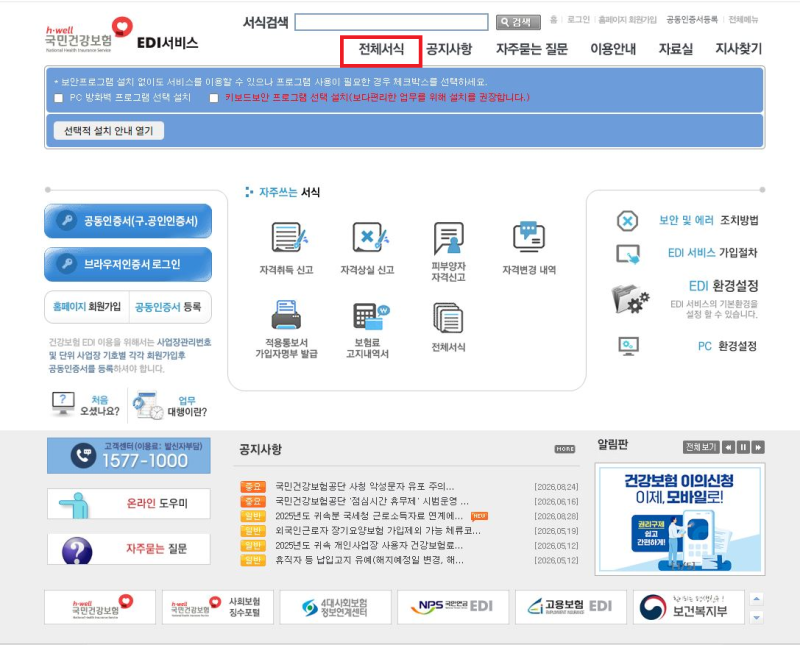Viewport: 800px width, 645px height.
Task: Click 전체메뉴 link in top bar
Action: point(743,19)
